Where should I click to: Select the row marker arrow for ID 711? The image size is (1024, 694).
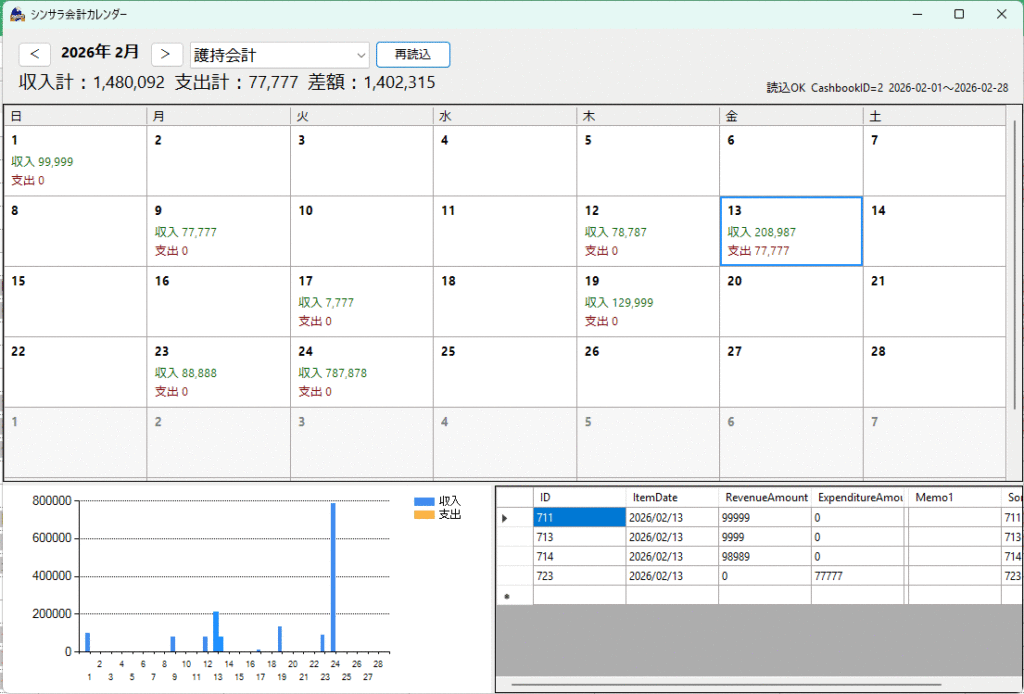point(504,518)
